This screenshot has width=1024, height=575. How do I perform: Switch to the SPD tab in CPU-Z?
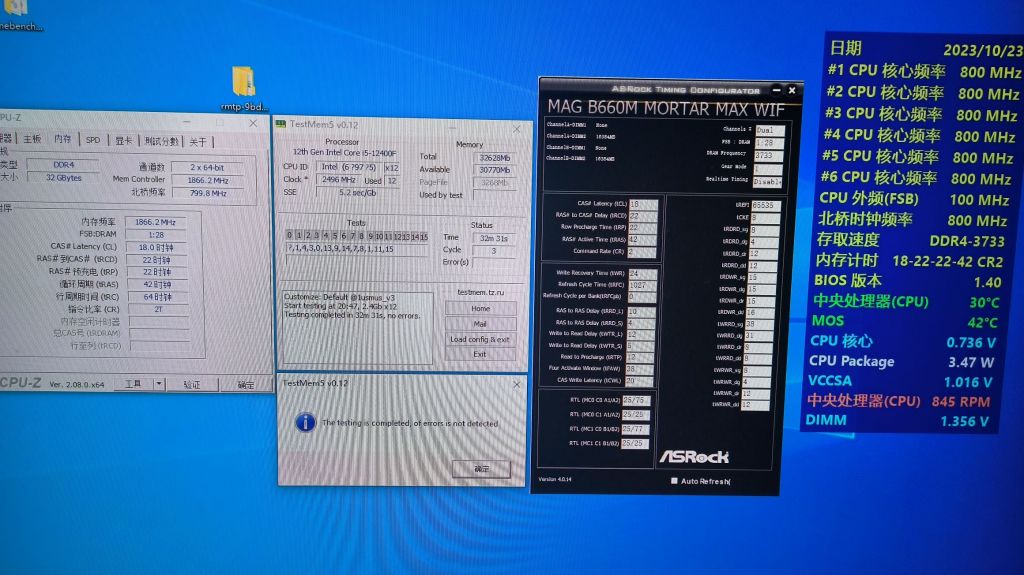(x=93, y=141)
